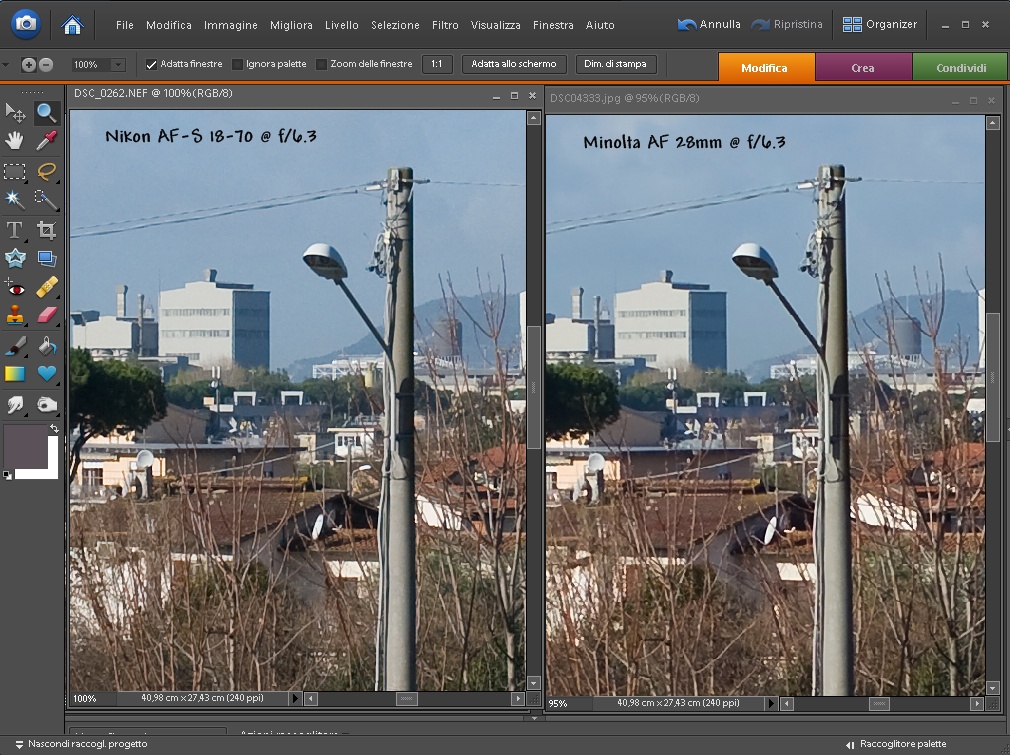This screenshot has width=1010, height=755.
Task: Open the home welcome screen icon
Action: click(72, 24)
